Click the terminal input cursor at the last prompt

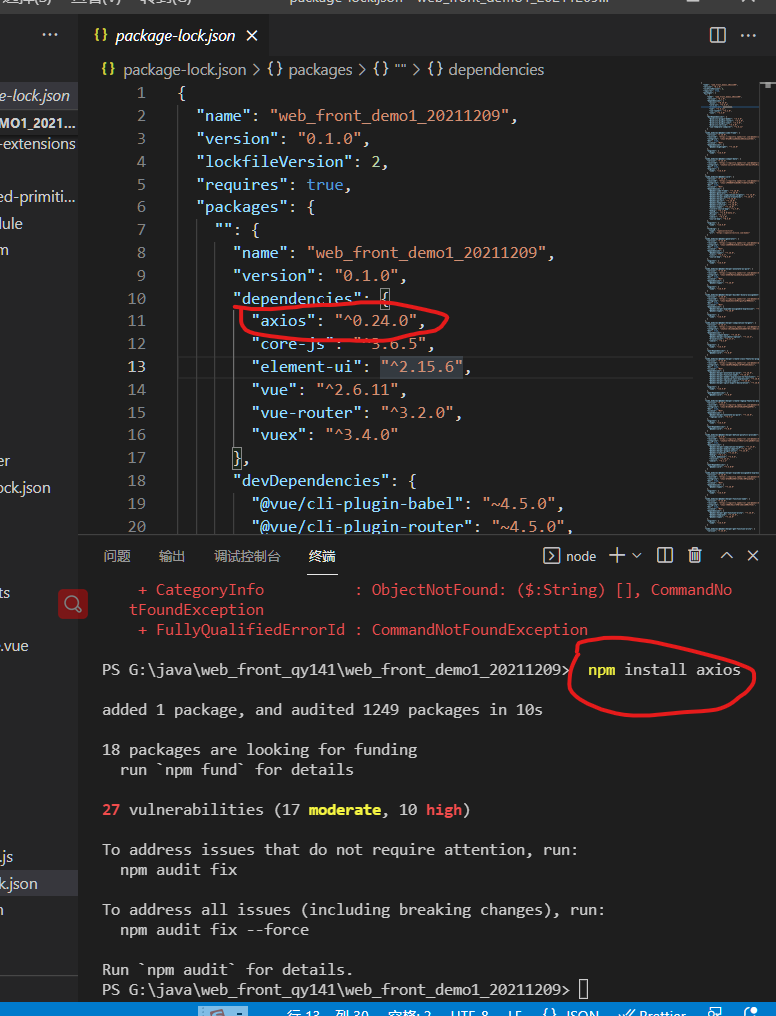click(584, 989)
